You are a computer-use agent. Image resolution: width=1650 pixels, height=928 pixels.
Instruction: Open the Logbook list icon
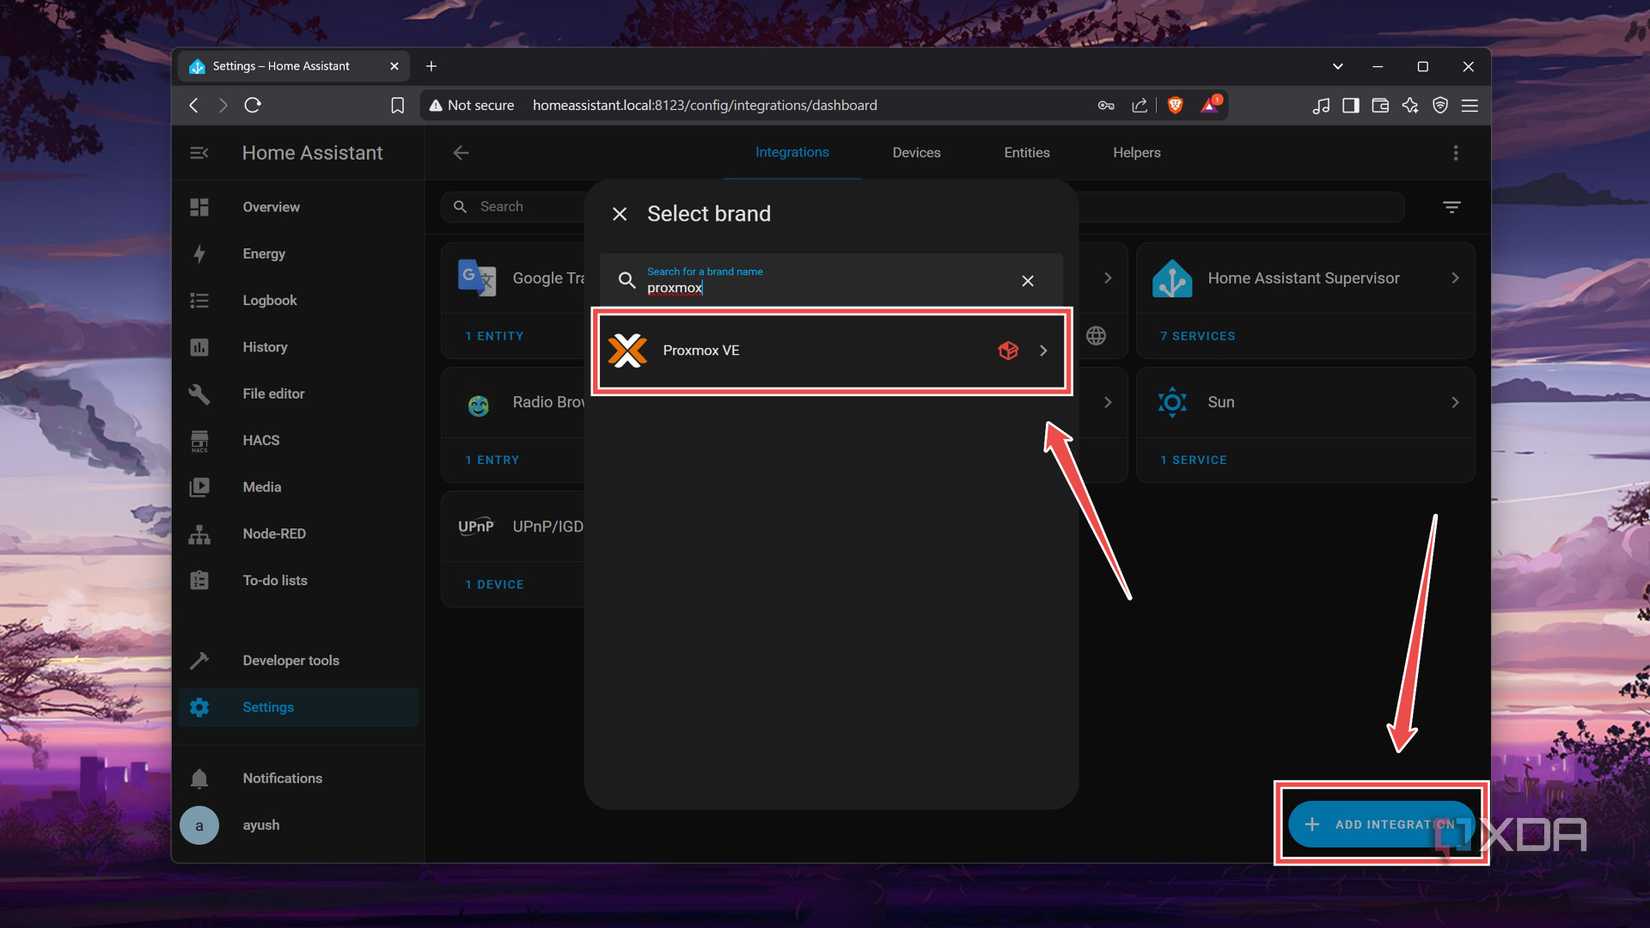[199, 300]
